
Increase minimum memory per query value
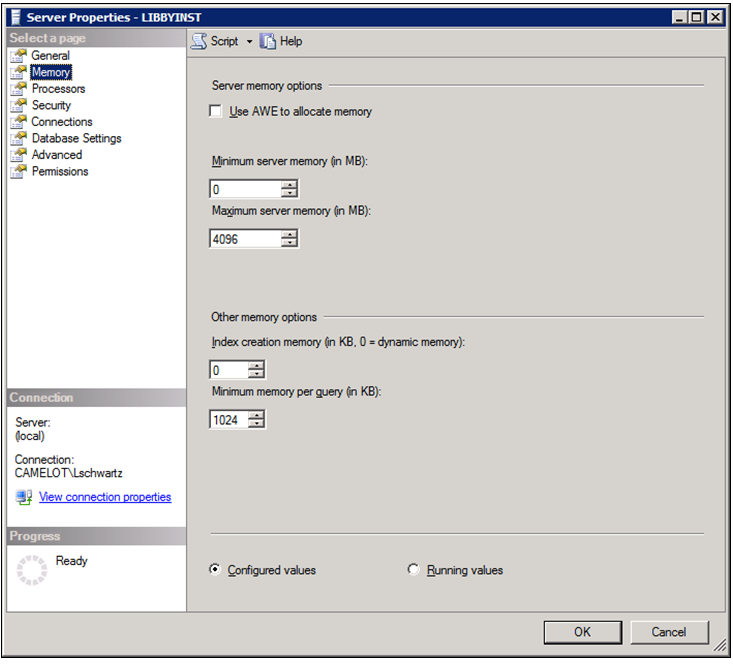pos(256,415)
